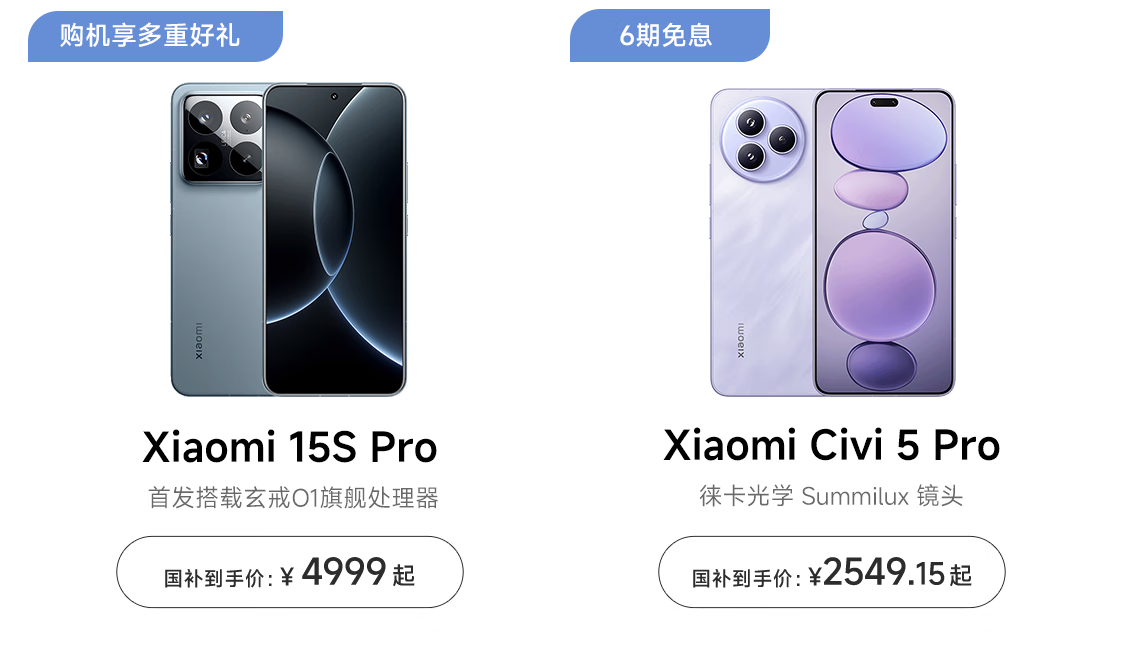1125x650 pixels.
Task: Click the 15S Pro dark wallpaper screen
Action: 334,240
